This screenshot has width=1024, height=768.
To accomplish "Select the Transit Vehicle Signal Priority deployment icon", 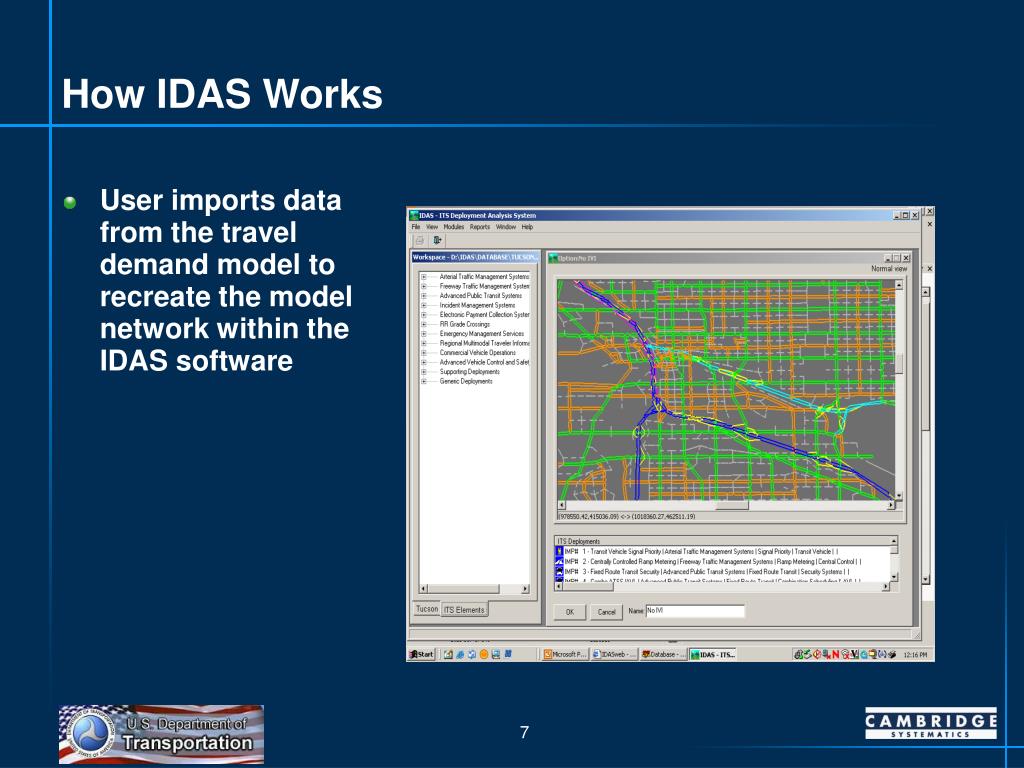I will pyautogui.click(x=559, y=551).
